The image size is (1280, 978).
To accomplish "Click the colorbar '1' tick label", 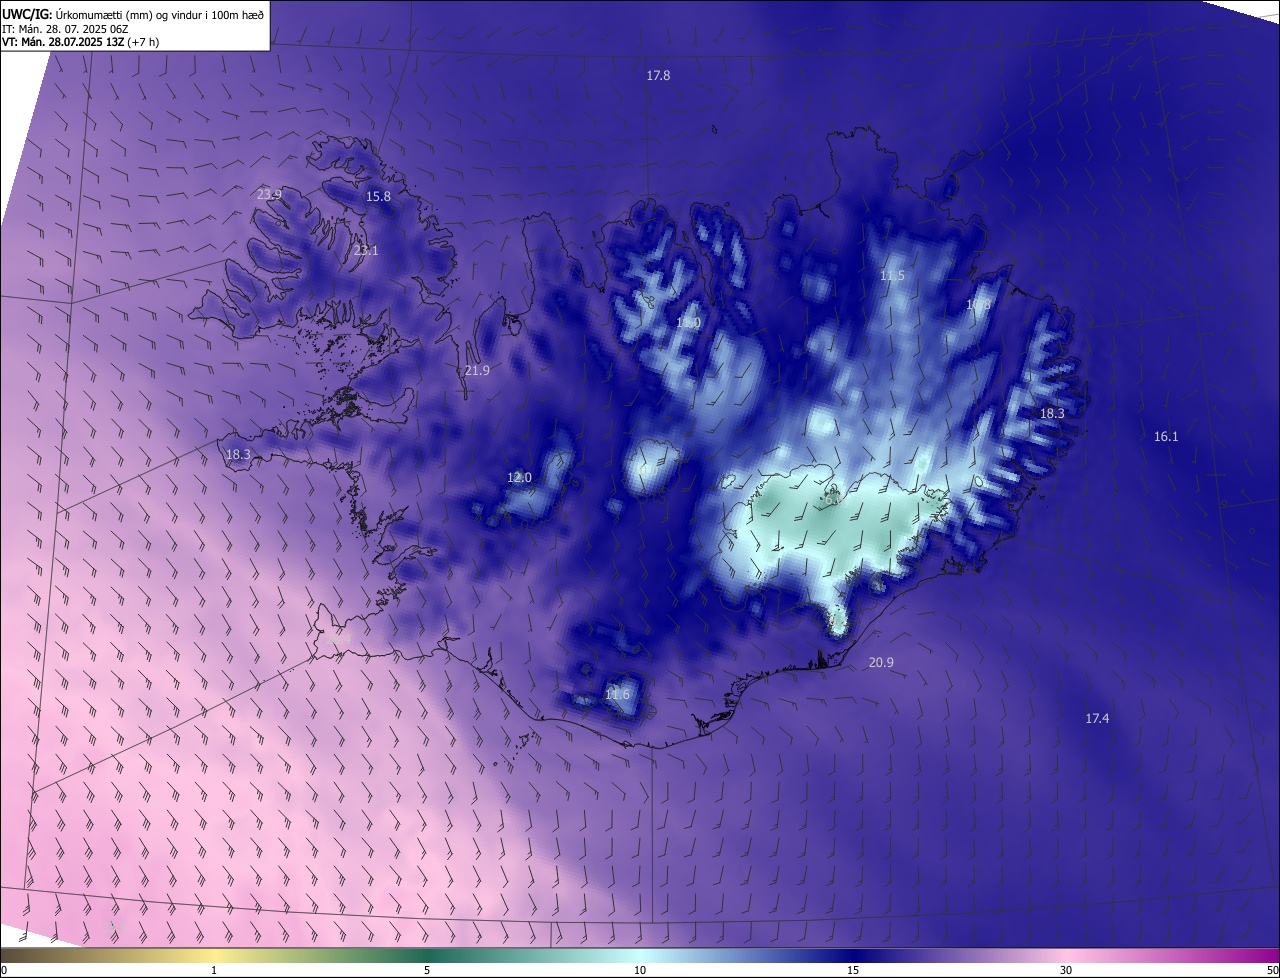I will (x=214, y=970).
